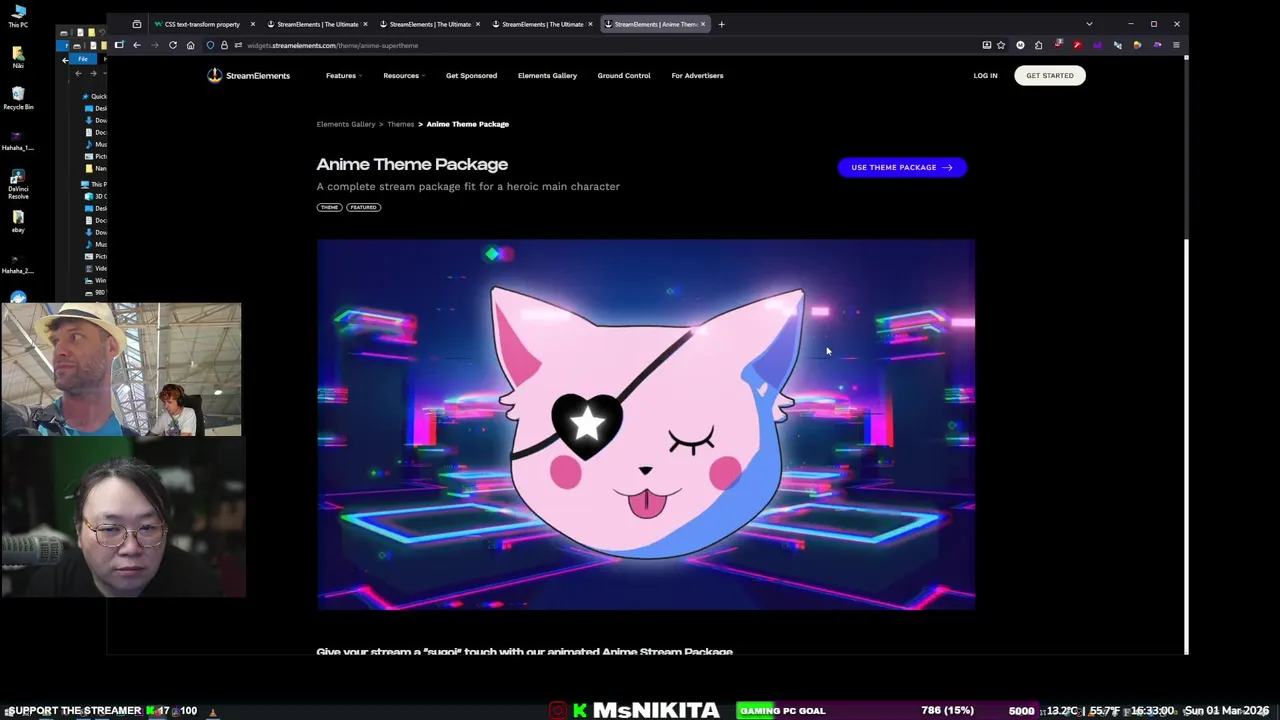1280x720 pixels.
Task: Click File Explorer back arrow
Action: pyautogui.click(x=78, y=73)
